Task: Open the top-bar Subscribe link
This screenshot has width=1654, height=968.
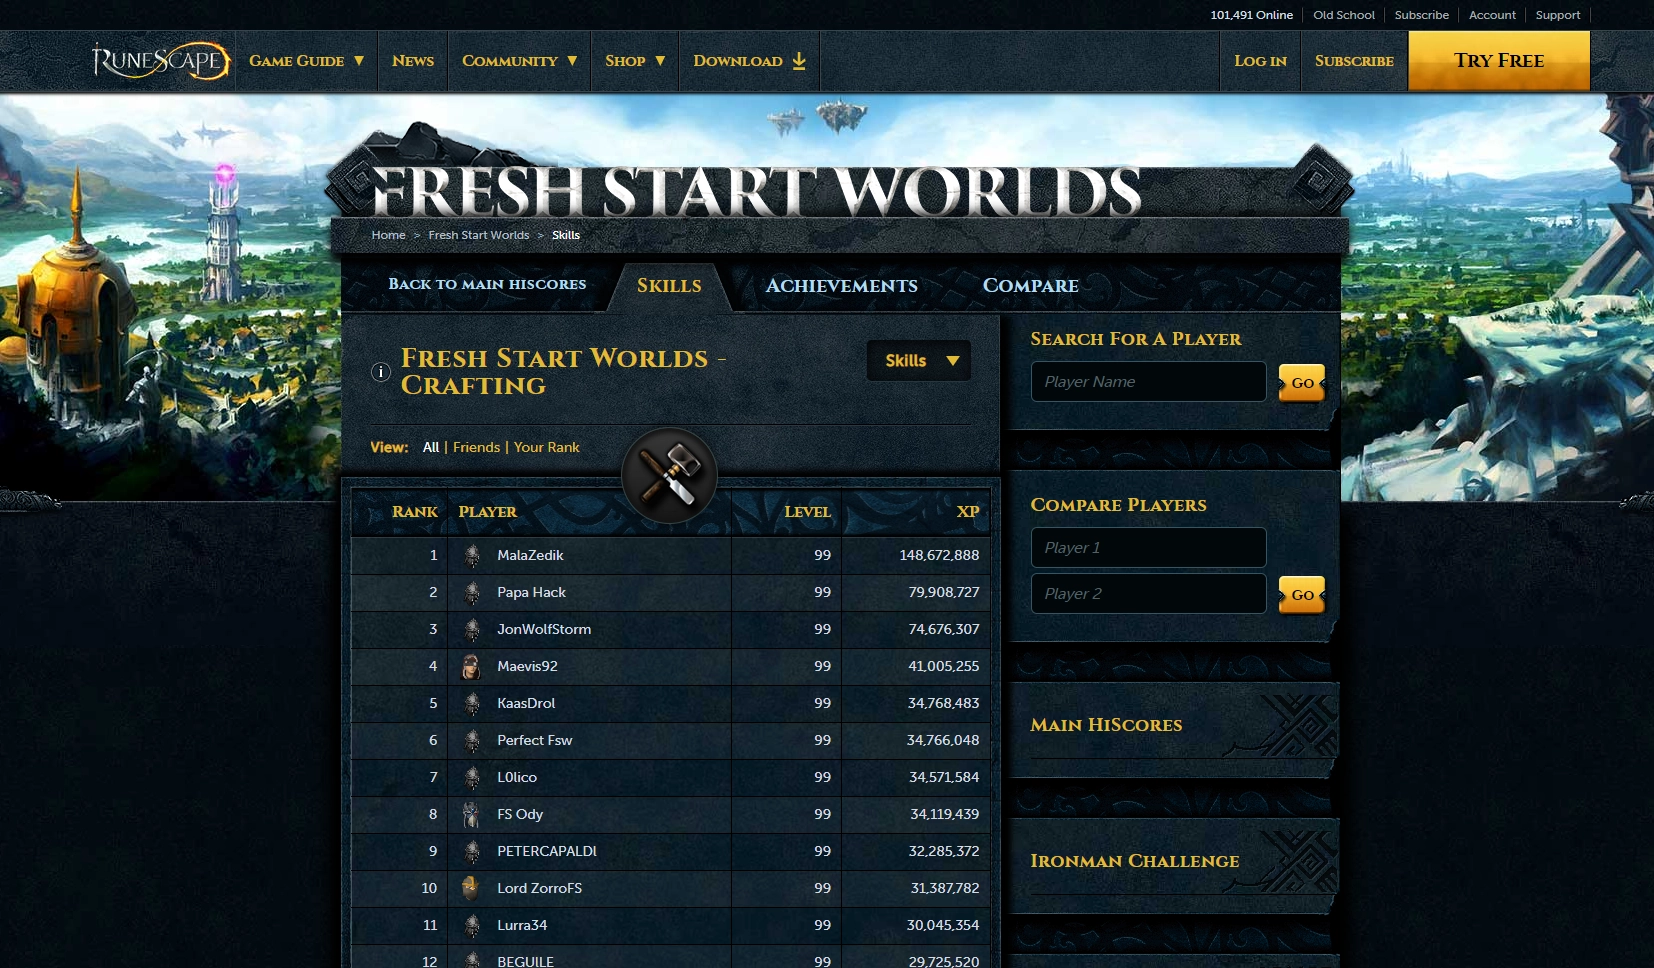Action: (1422, 15)
